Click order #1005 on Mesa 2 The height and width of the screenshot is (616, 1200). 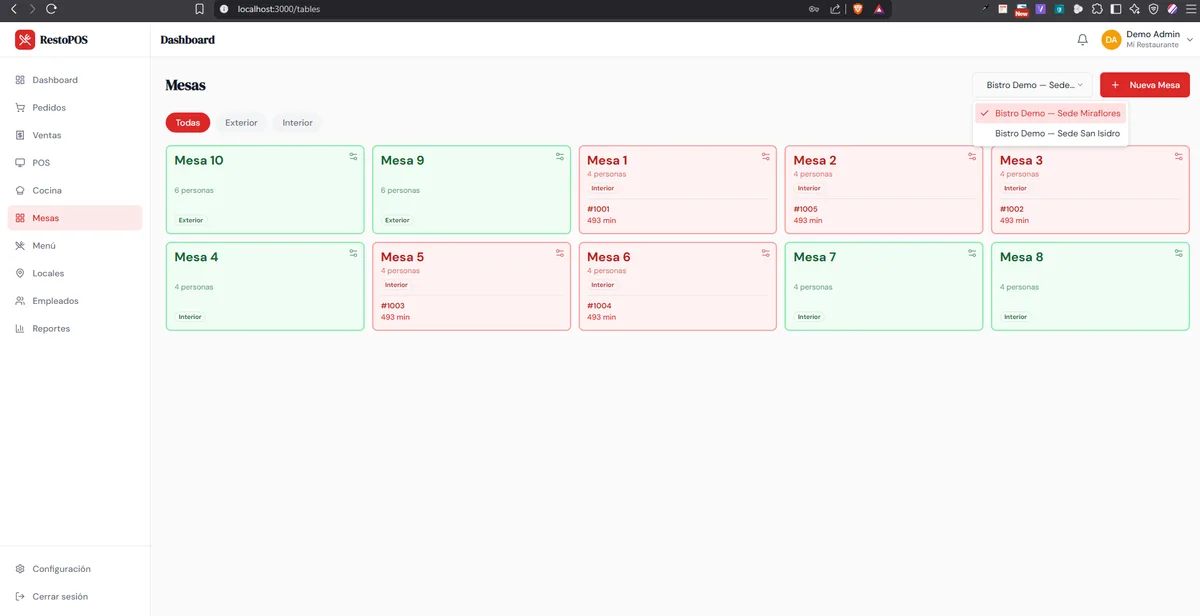805,209
